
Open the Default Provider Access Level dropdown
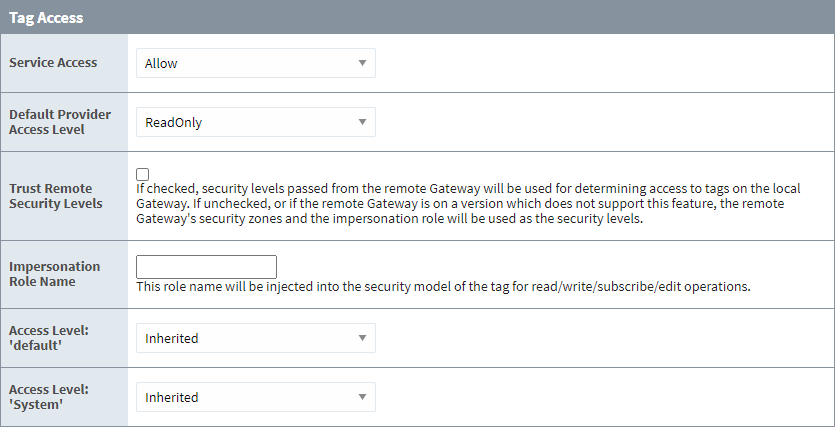coord(255,123)
